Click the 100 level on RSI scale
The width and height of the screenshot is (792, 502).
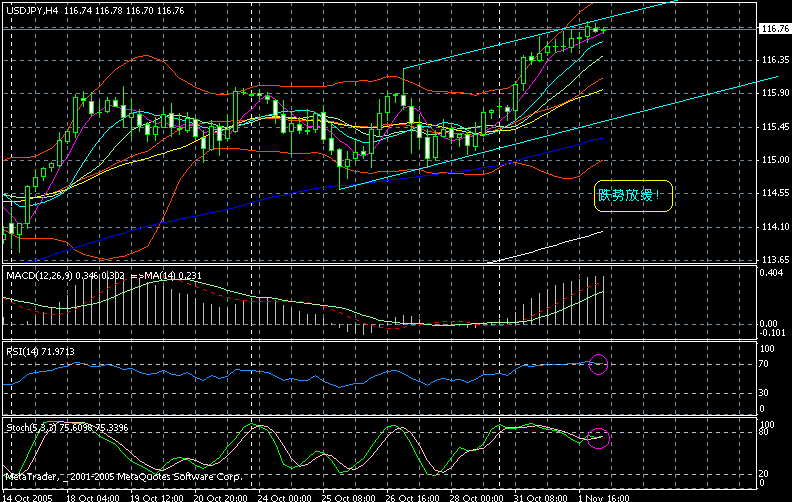coord(767,349)
